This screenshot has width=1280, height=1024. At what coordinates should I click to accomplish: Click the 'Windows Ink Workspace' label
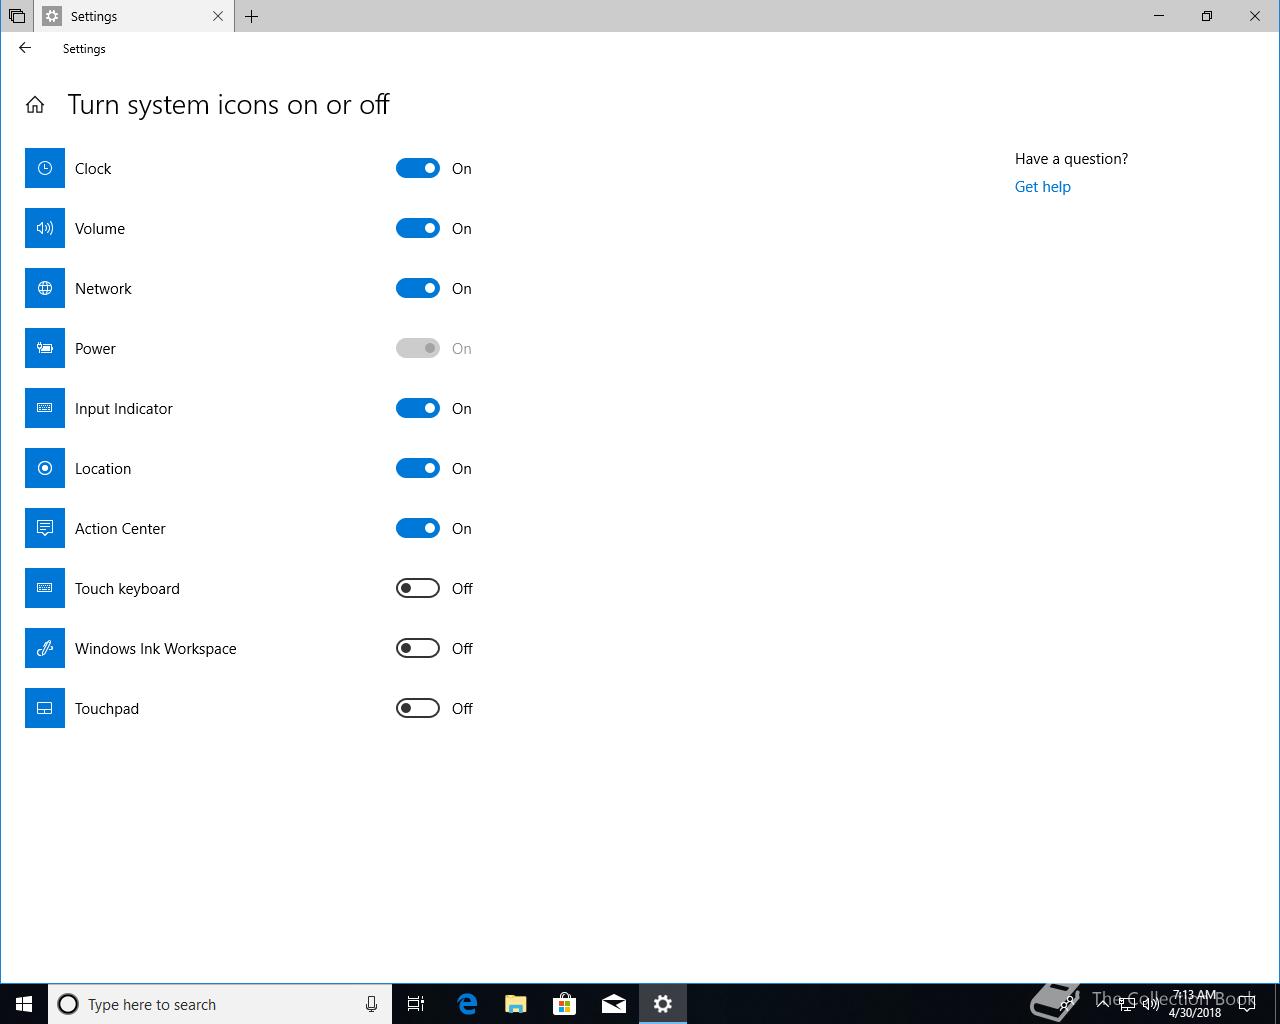[x=156, y=648]
